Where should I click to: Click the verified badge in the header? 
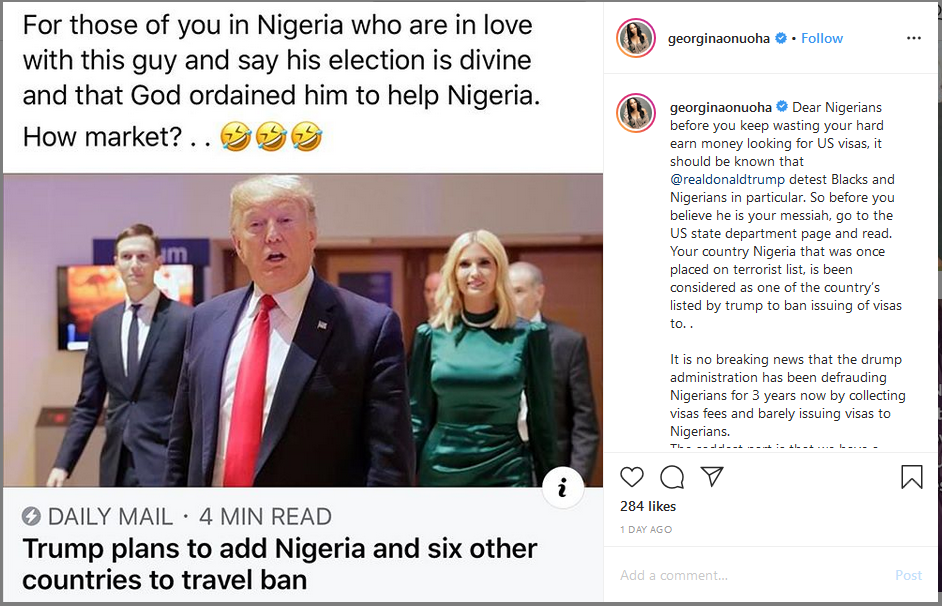(781, 38)
